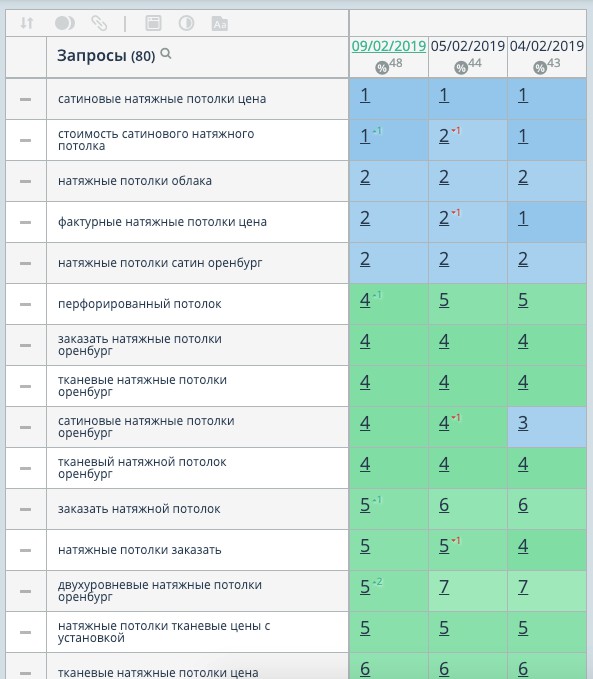The image size is (593, 679).
Task: Open the 09/02/2019 date column link
Action: coord(389,46)
